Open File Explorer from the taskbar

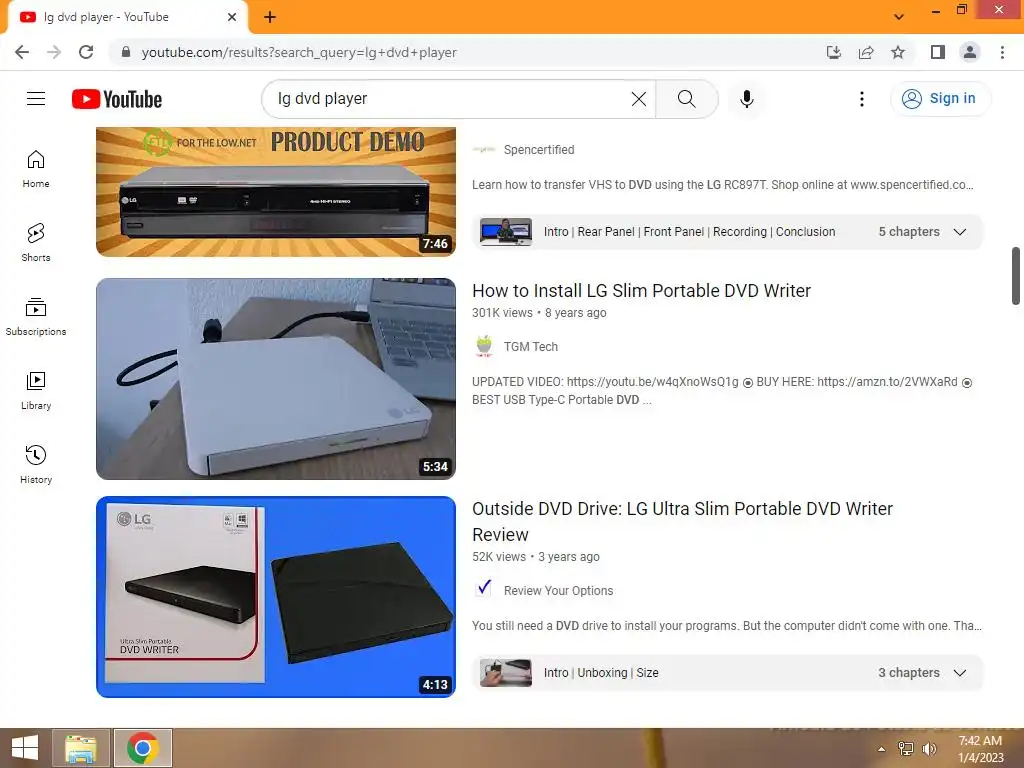[80, 748]
